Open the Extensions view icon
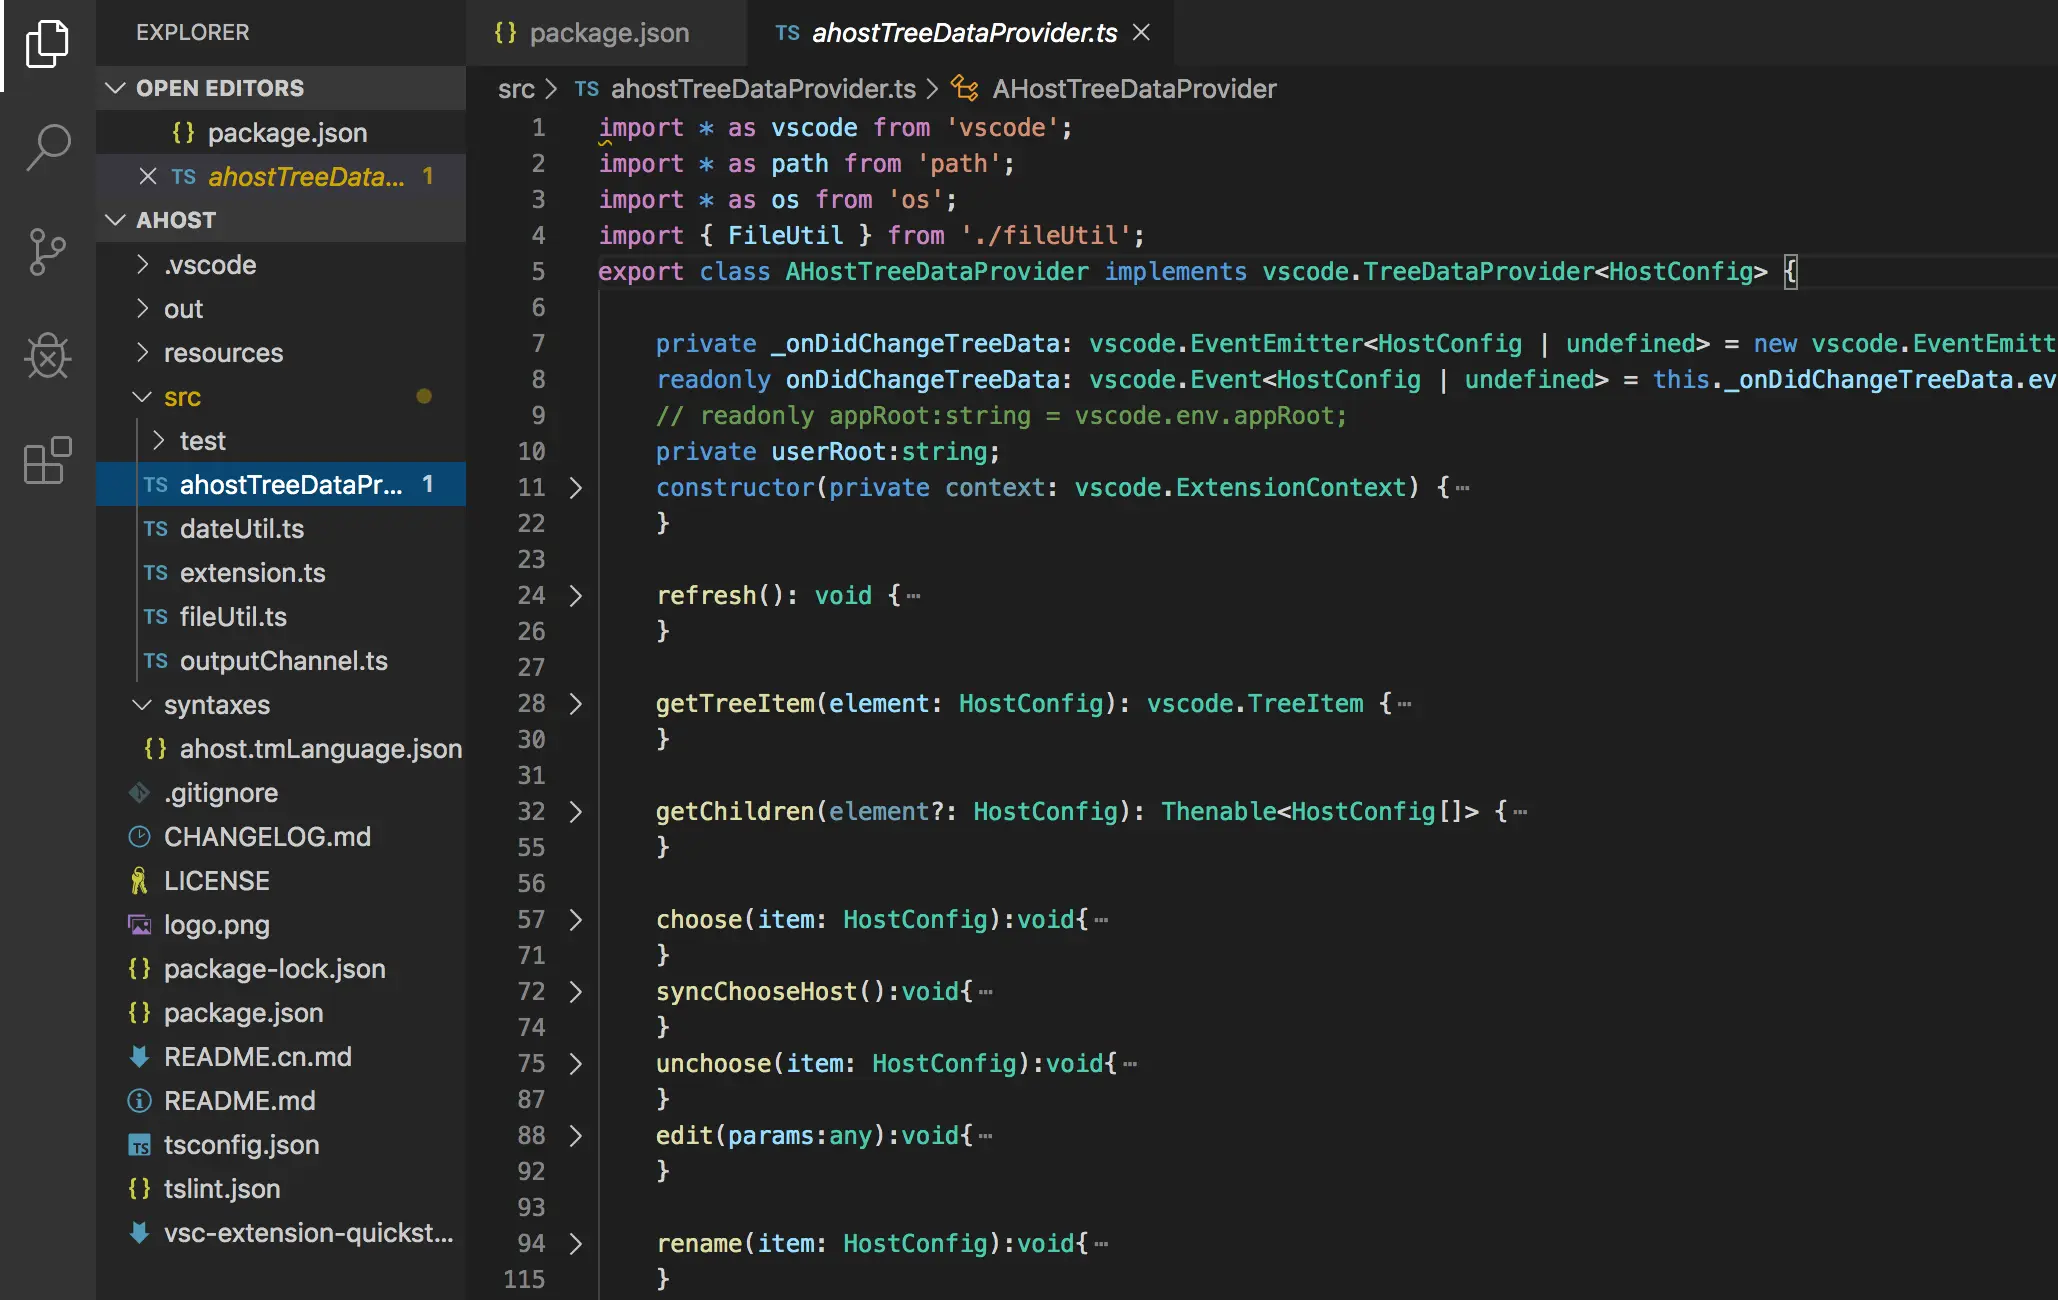 (x=47, y=461)
